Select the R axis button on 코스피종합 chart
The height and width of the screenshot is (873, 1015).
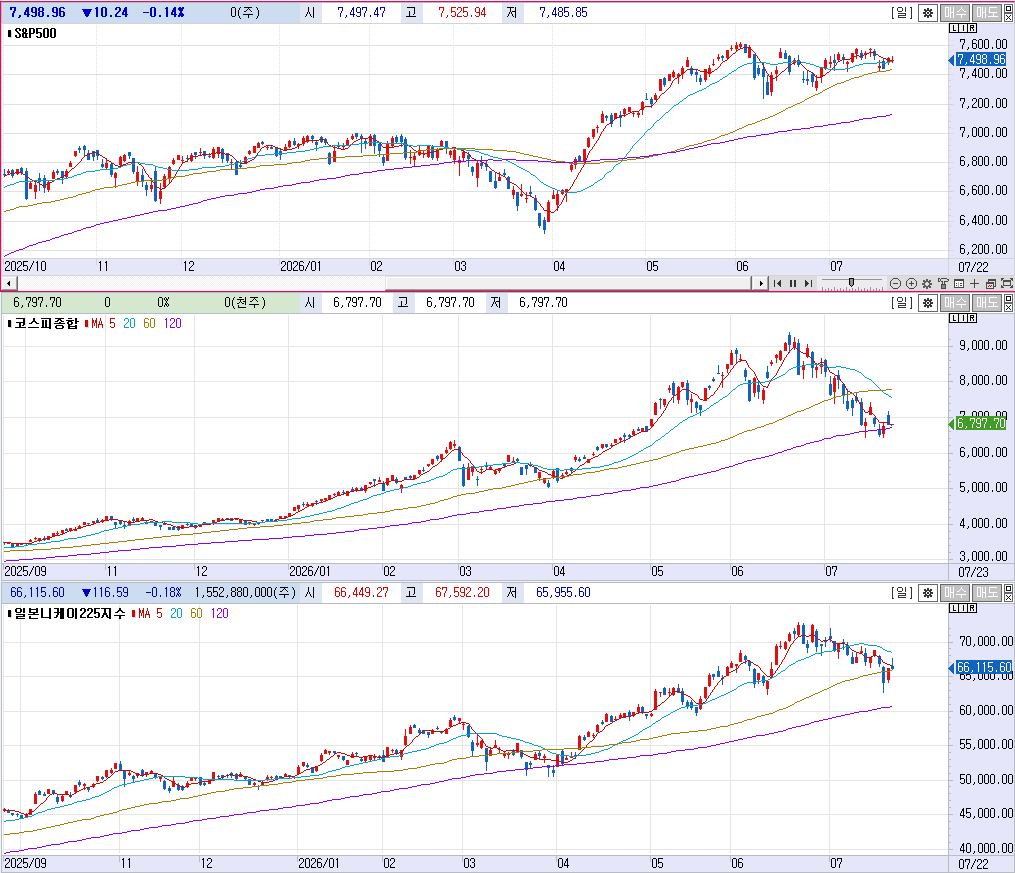pyautogui.click(x=972, y=318)
